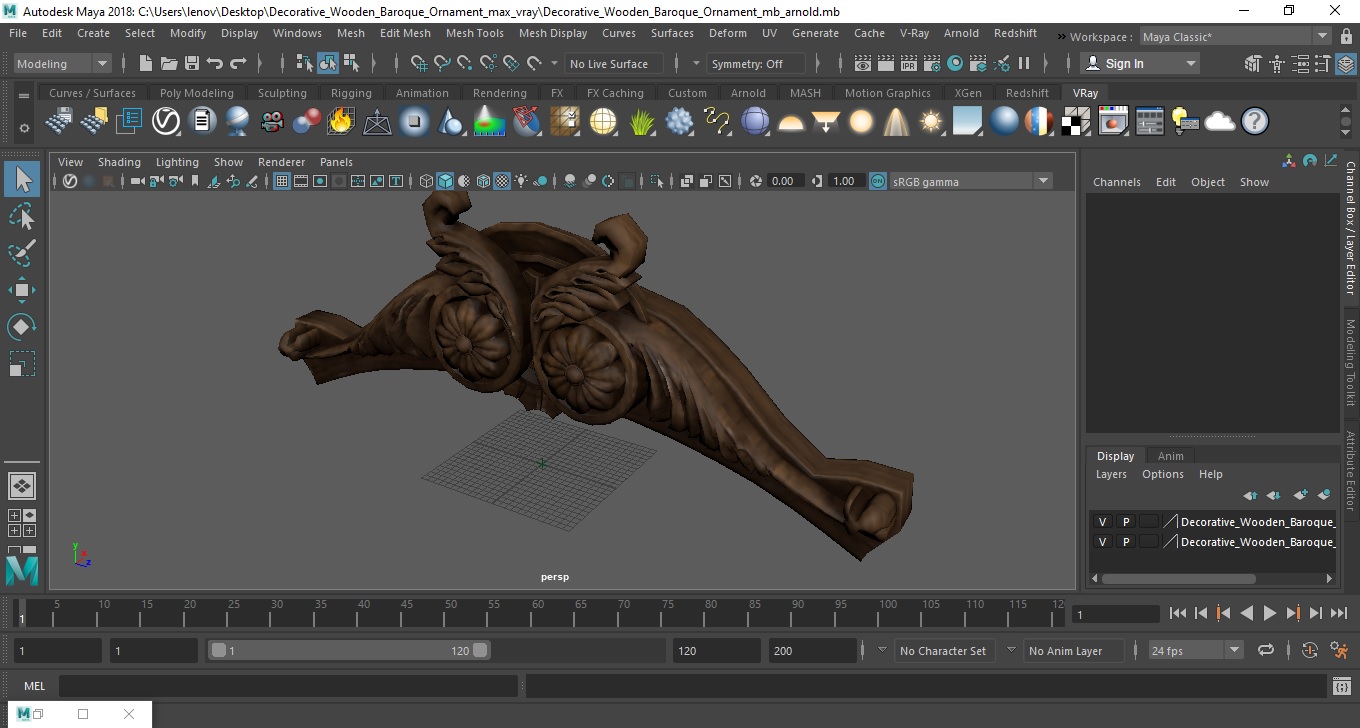Click the undo arrow in status line
The height and width of the screenshot is (728, 1360).
tap(215, 64)
